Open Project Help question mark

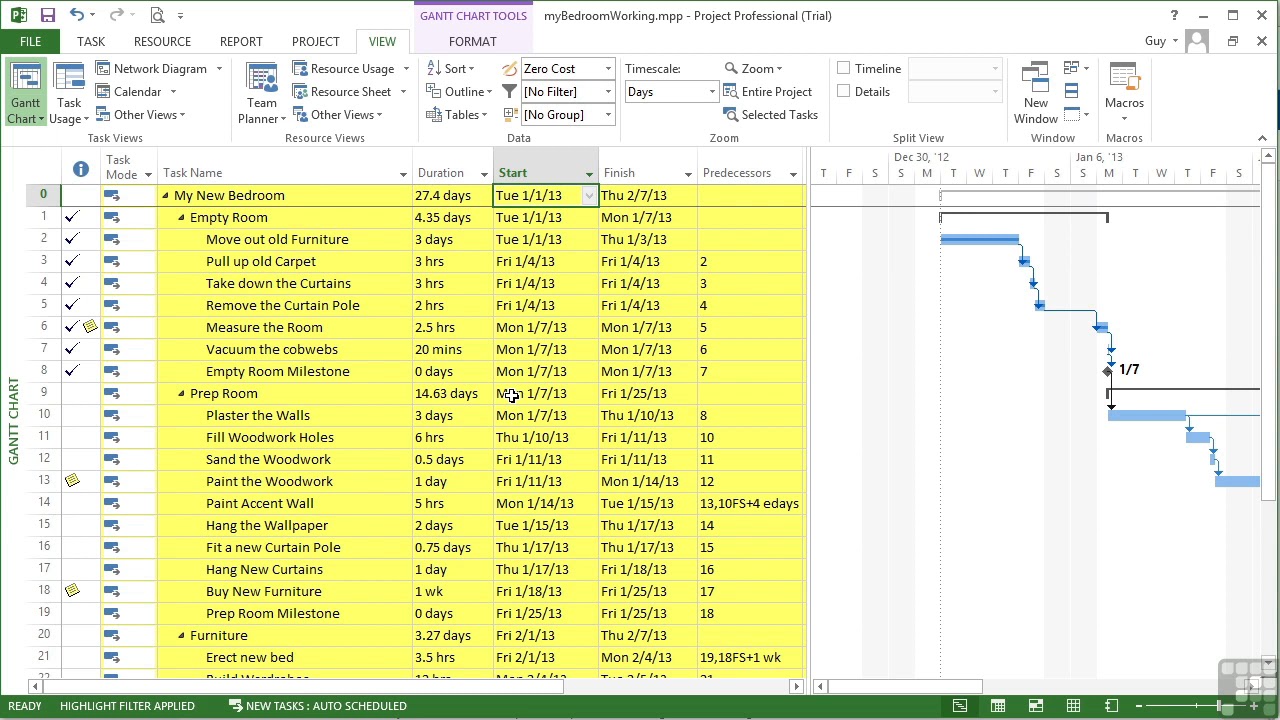pyautogui.click(x=1174, y=15)
